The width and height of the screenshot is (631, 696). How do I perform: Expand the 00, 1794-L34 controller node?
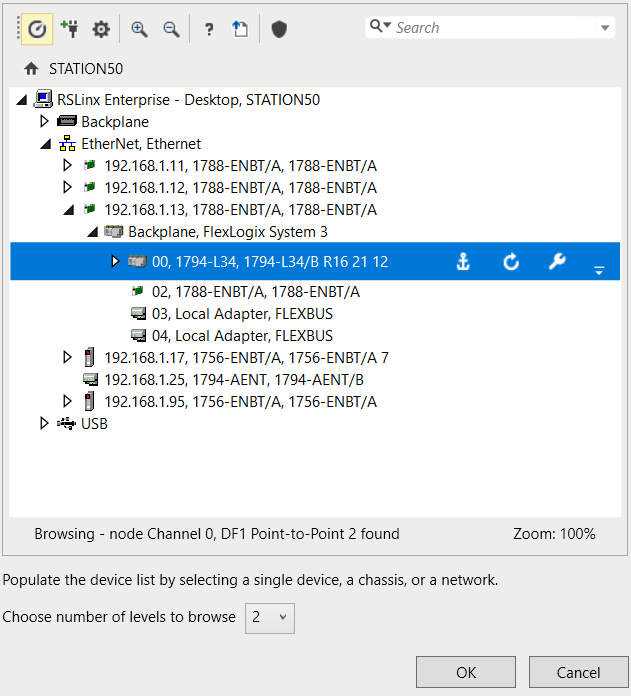pos(115,261)
